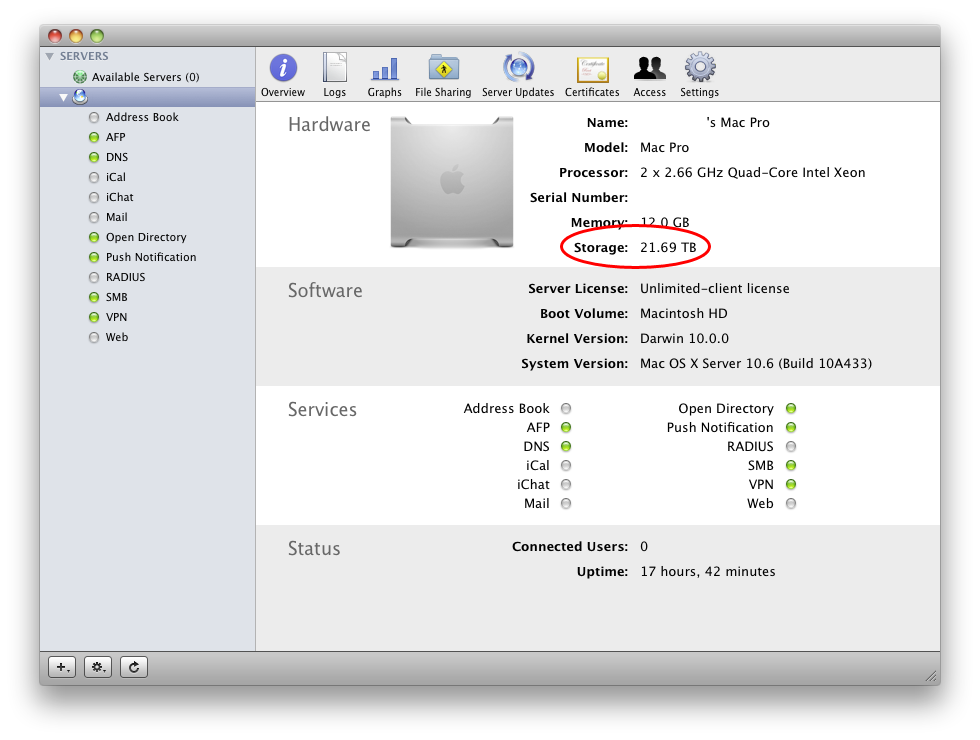Click the uptime value 17 hours, 42 minutes

(x=708, y=572)
